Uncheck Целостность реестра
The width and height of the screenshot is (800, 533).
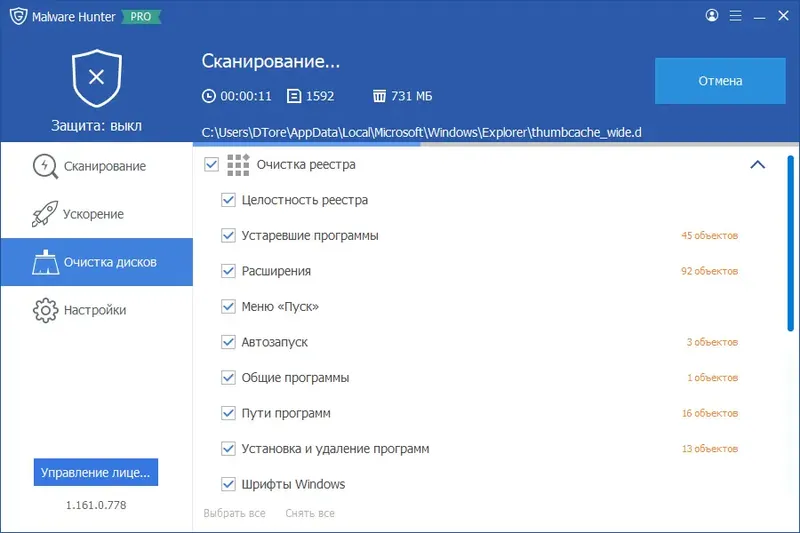228,200
